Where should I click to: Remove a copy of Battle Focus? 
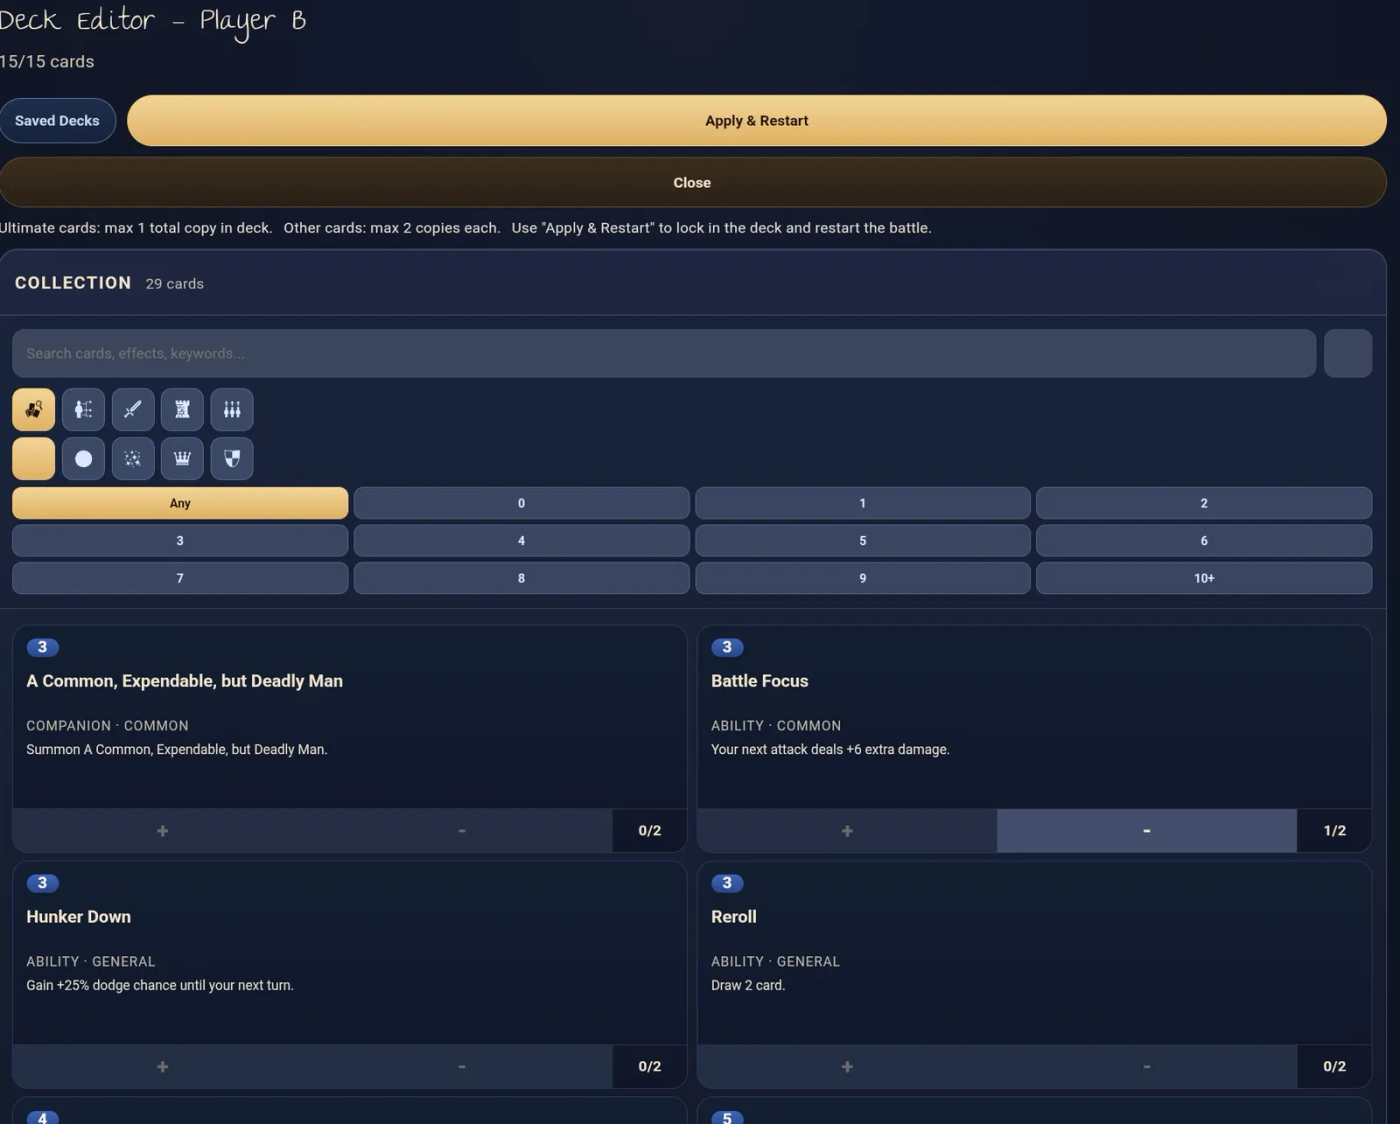(1147, 830)
